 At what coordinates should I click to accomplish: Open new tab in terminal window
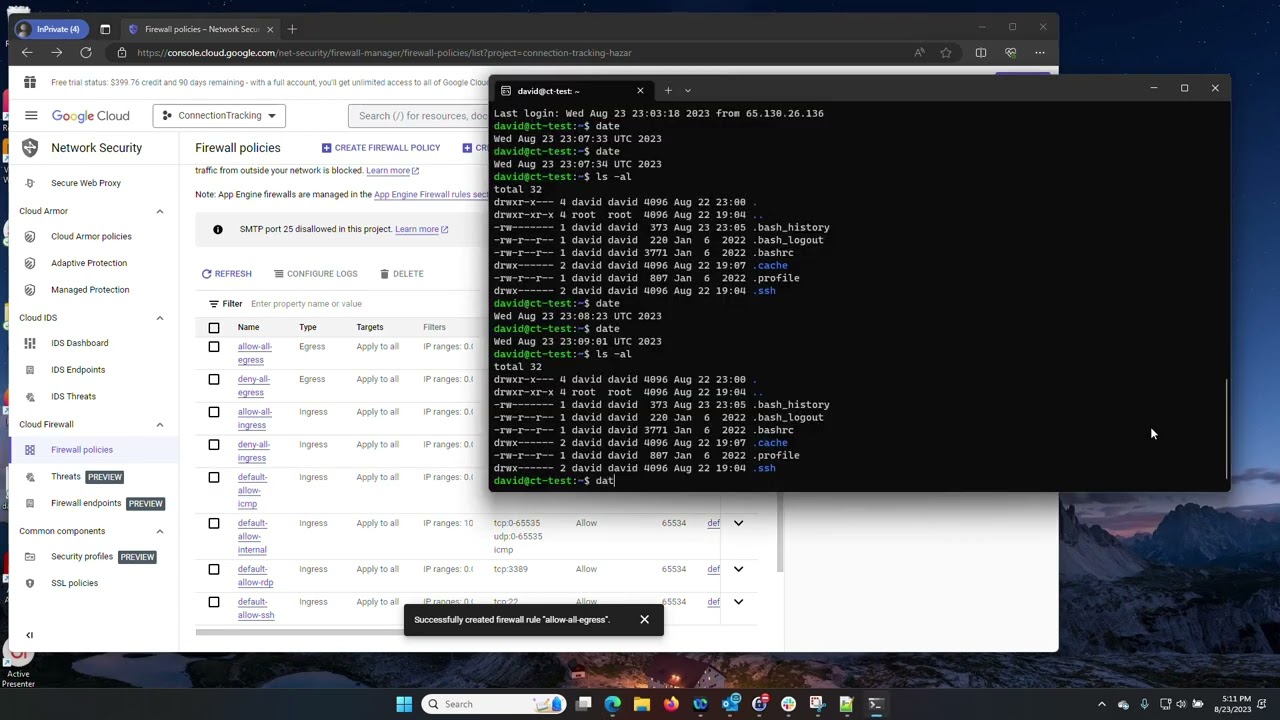668,91
